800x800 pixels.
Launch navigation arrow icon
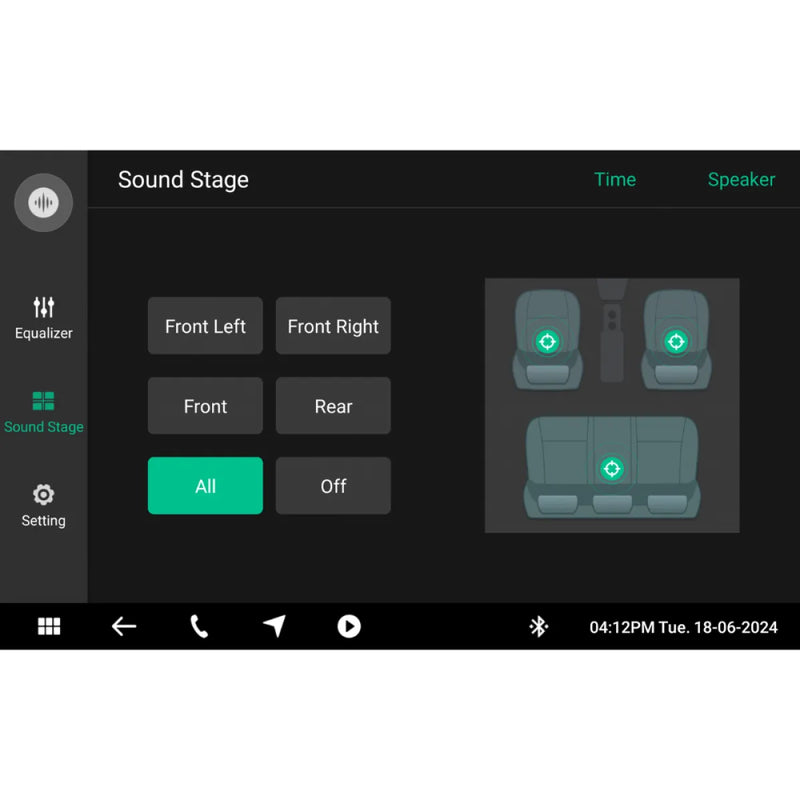[274, 626]
